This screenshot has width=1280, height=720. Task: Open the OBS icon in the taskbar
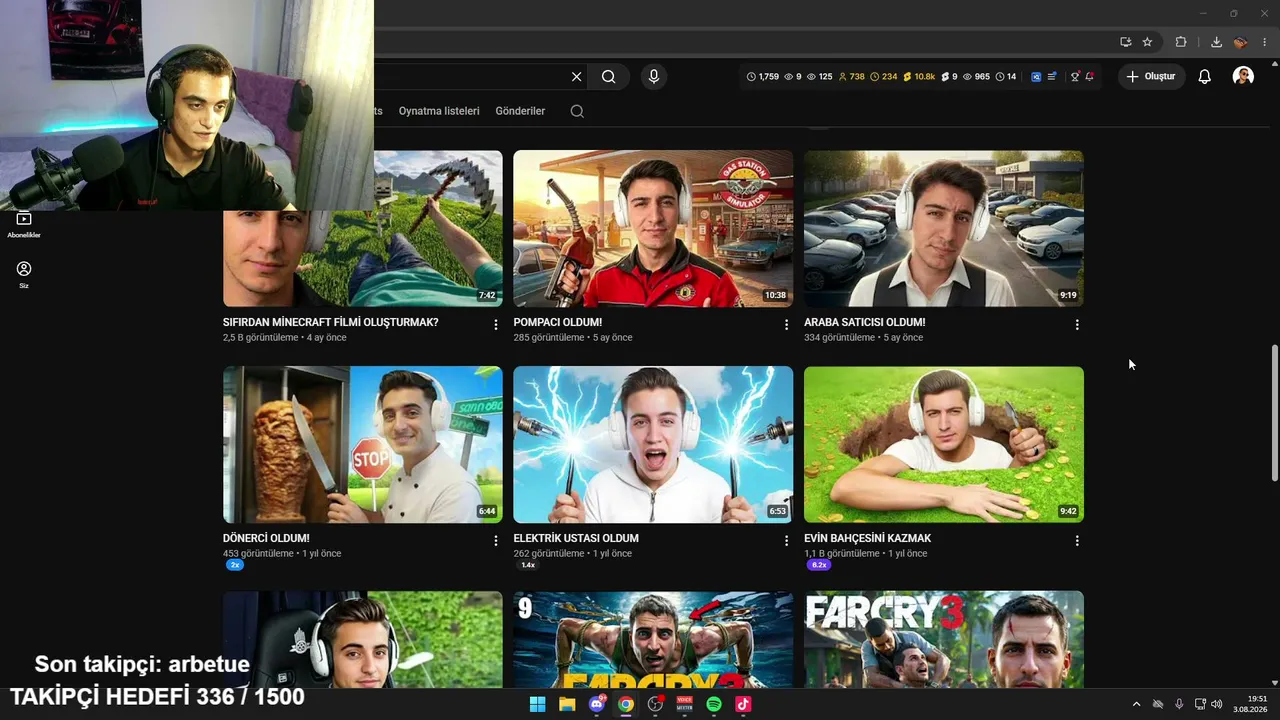coord(656,704)
